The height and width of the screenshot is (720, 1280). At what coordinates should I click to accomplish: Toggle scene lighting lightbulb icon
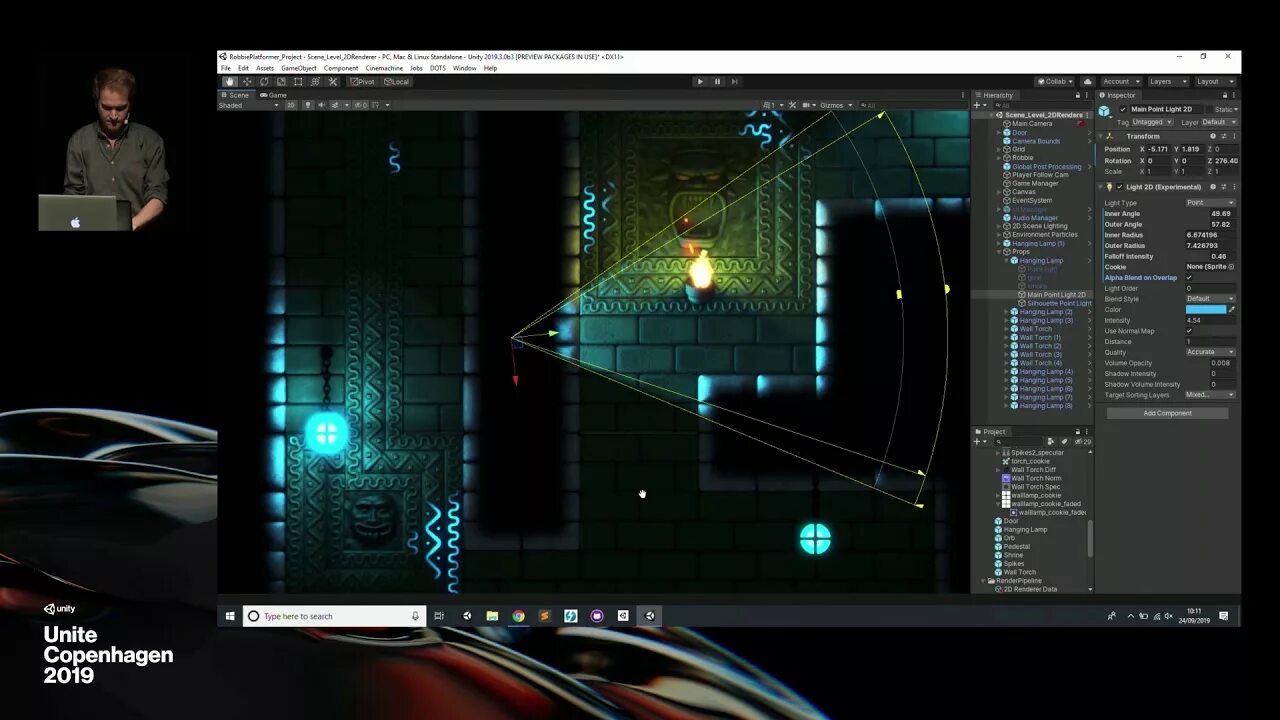[308, 105]
